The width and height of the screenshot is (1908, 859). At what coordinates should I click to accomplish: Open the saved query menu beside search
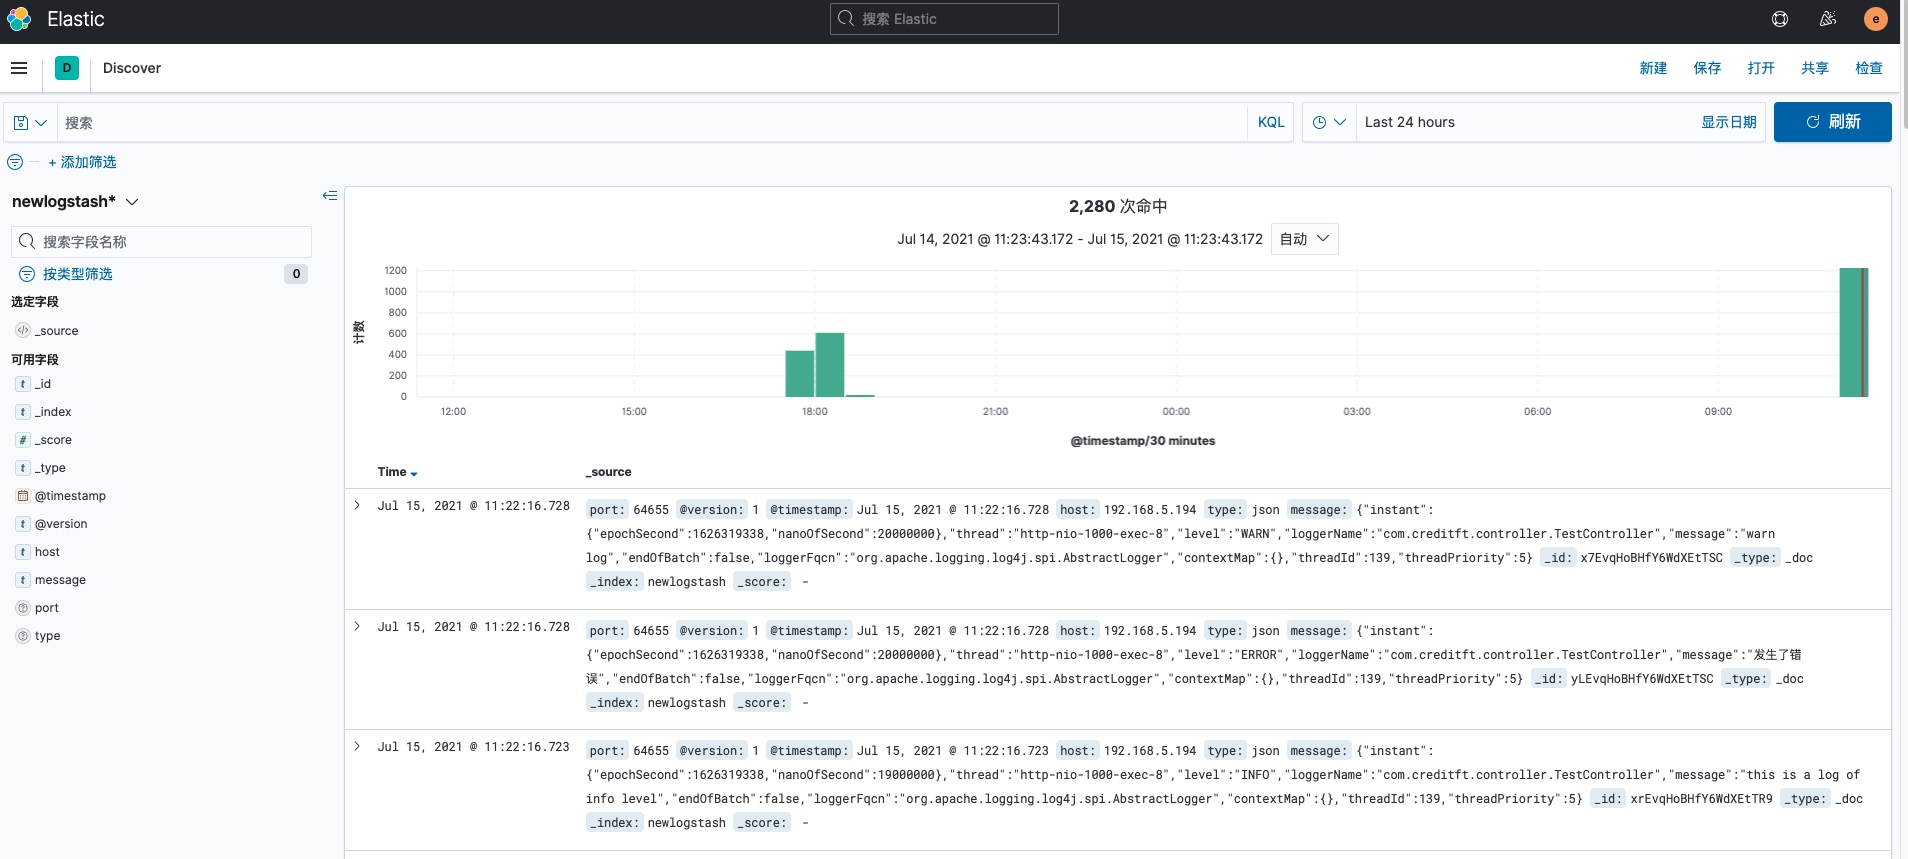coord(30,122)
